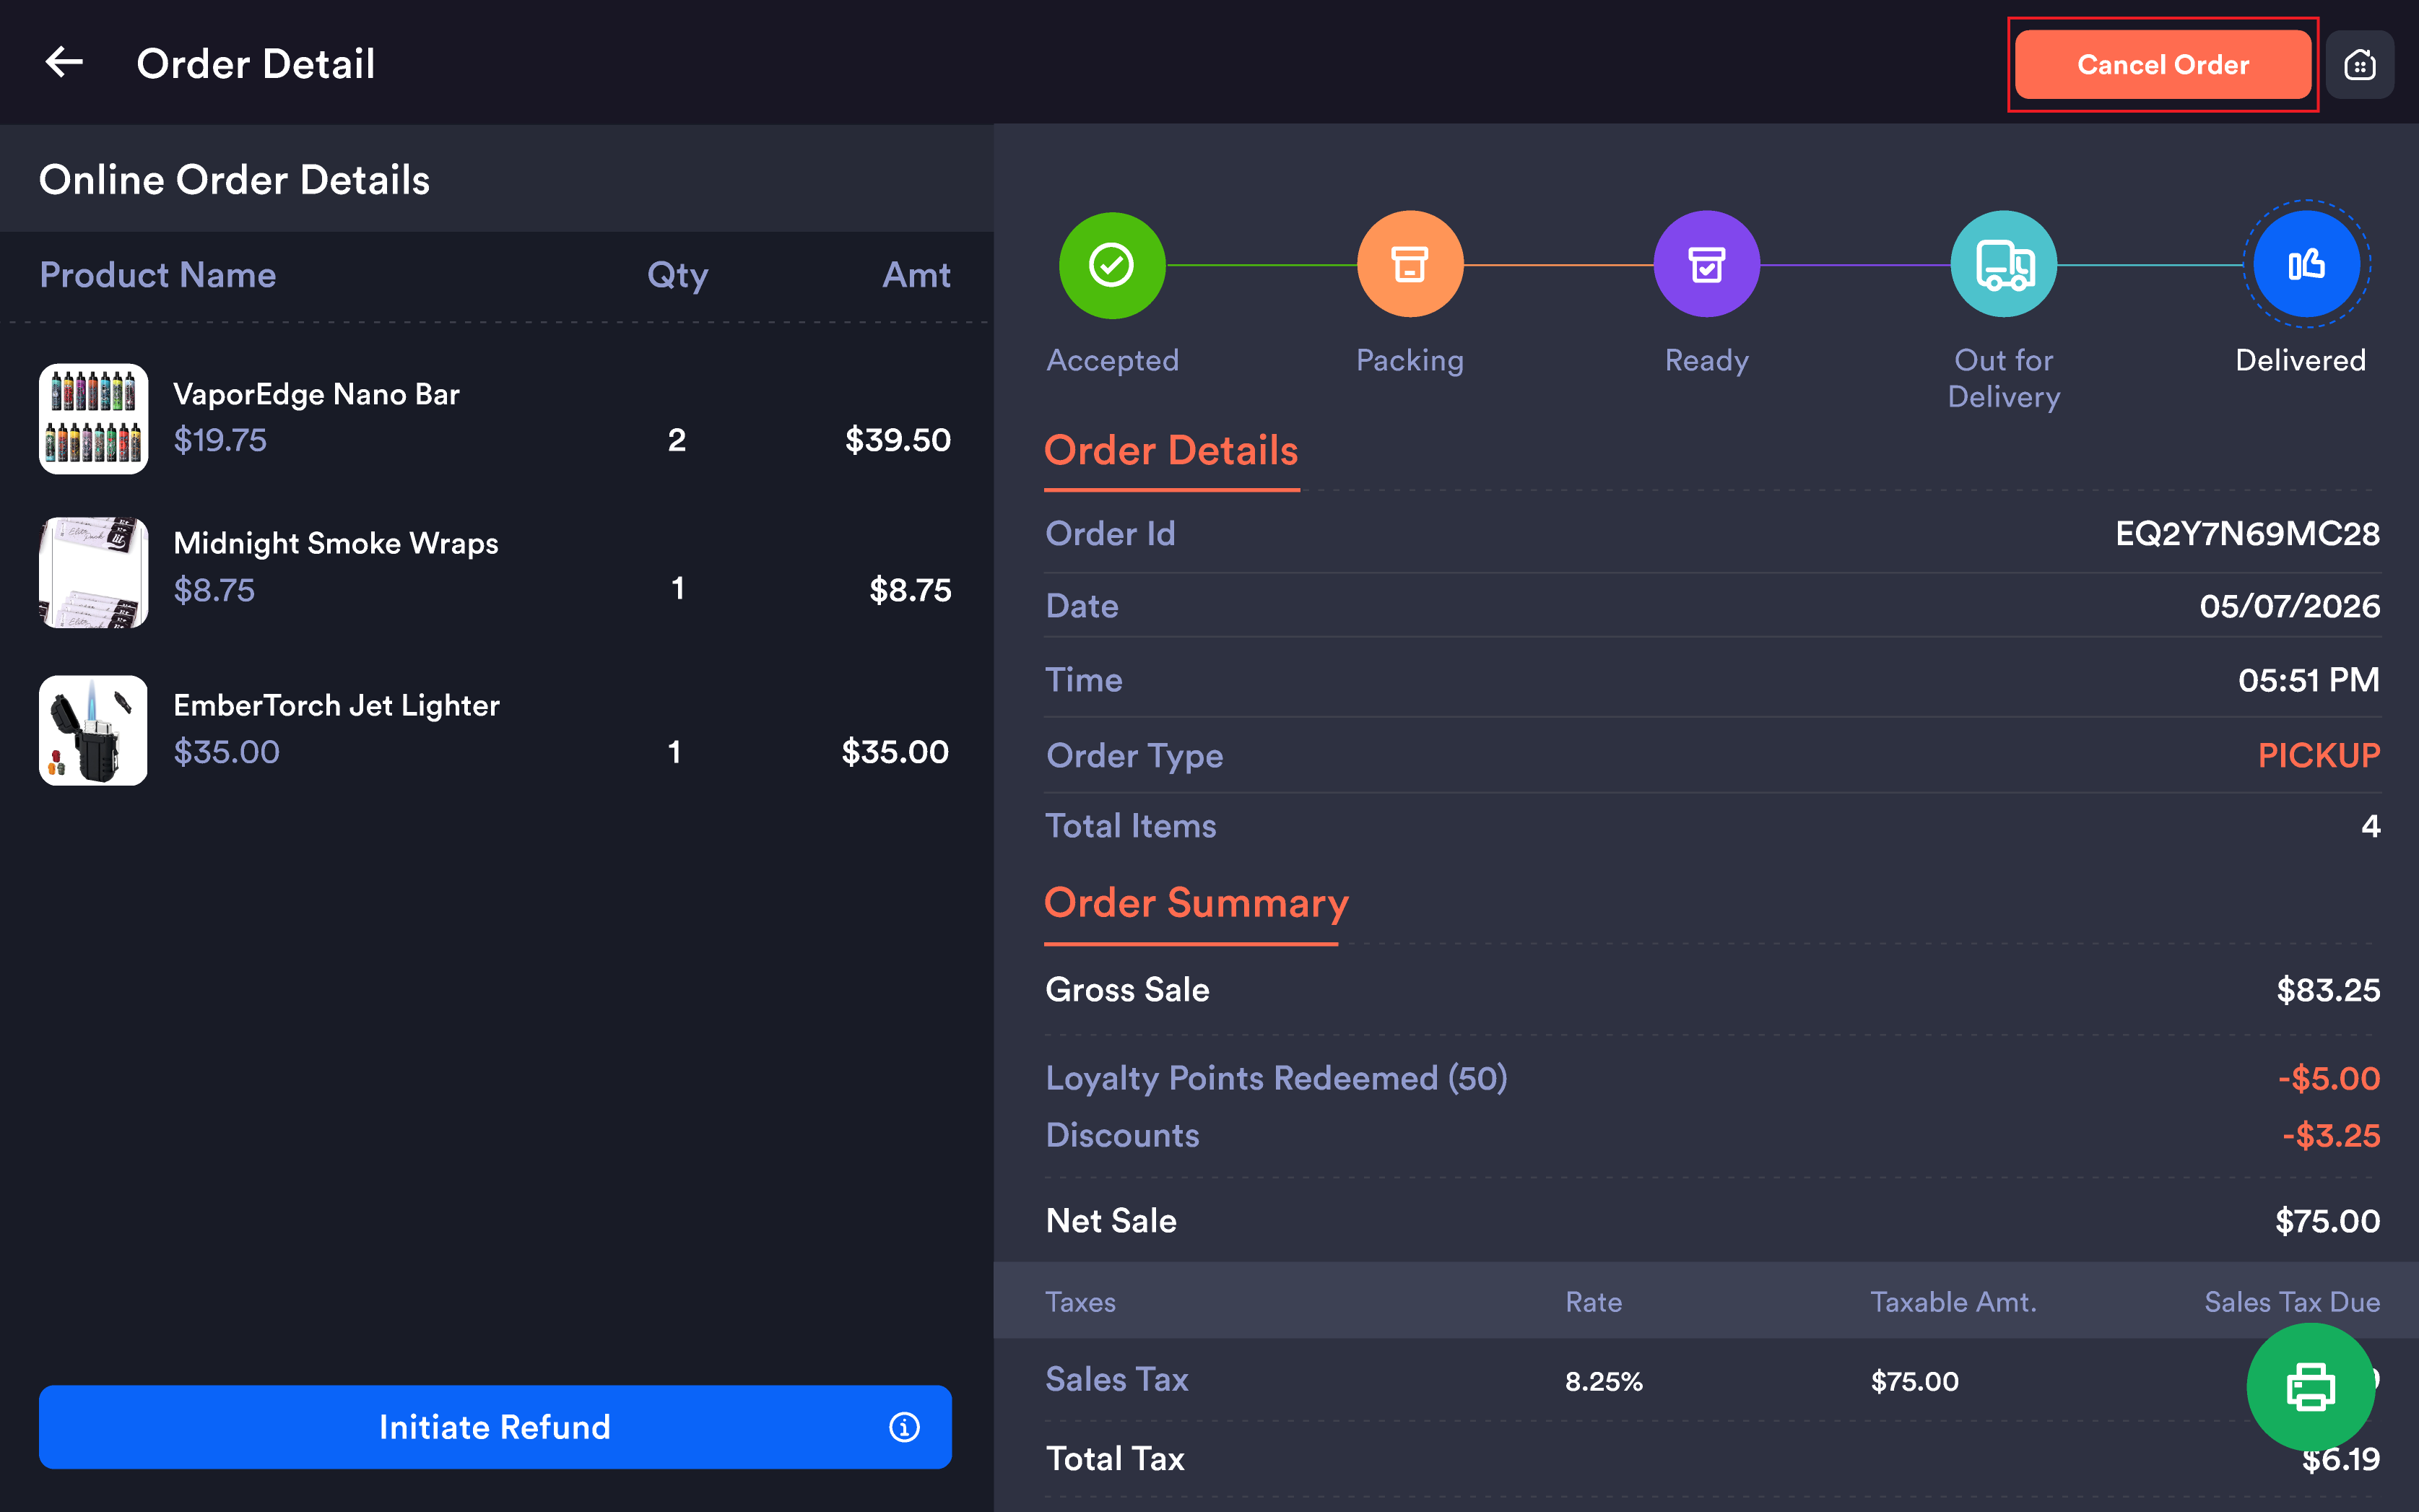This screenshot has width=2419, height=1512.
Task: Open the VaporEdge Nano Bar thumbnail
Action: [93, 418]
